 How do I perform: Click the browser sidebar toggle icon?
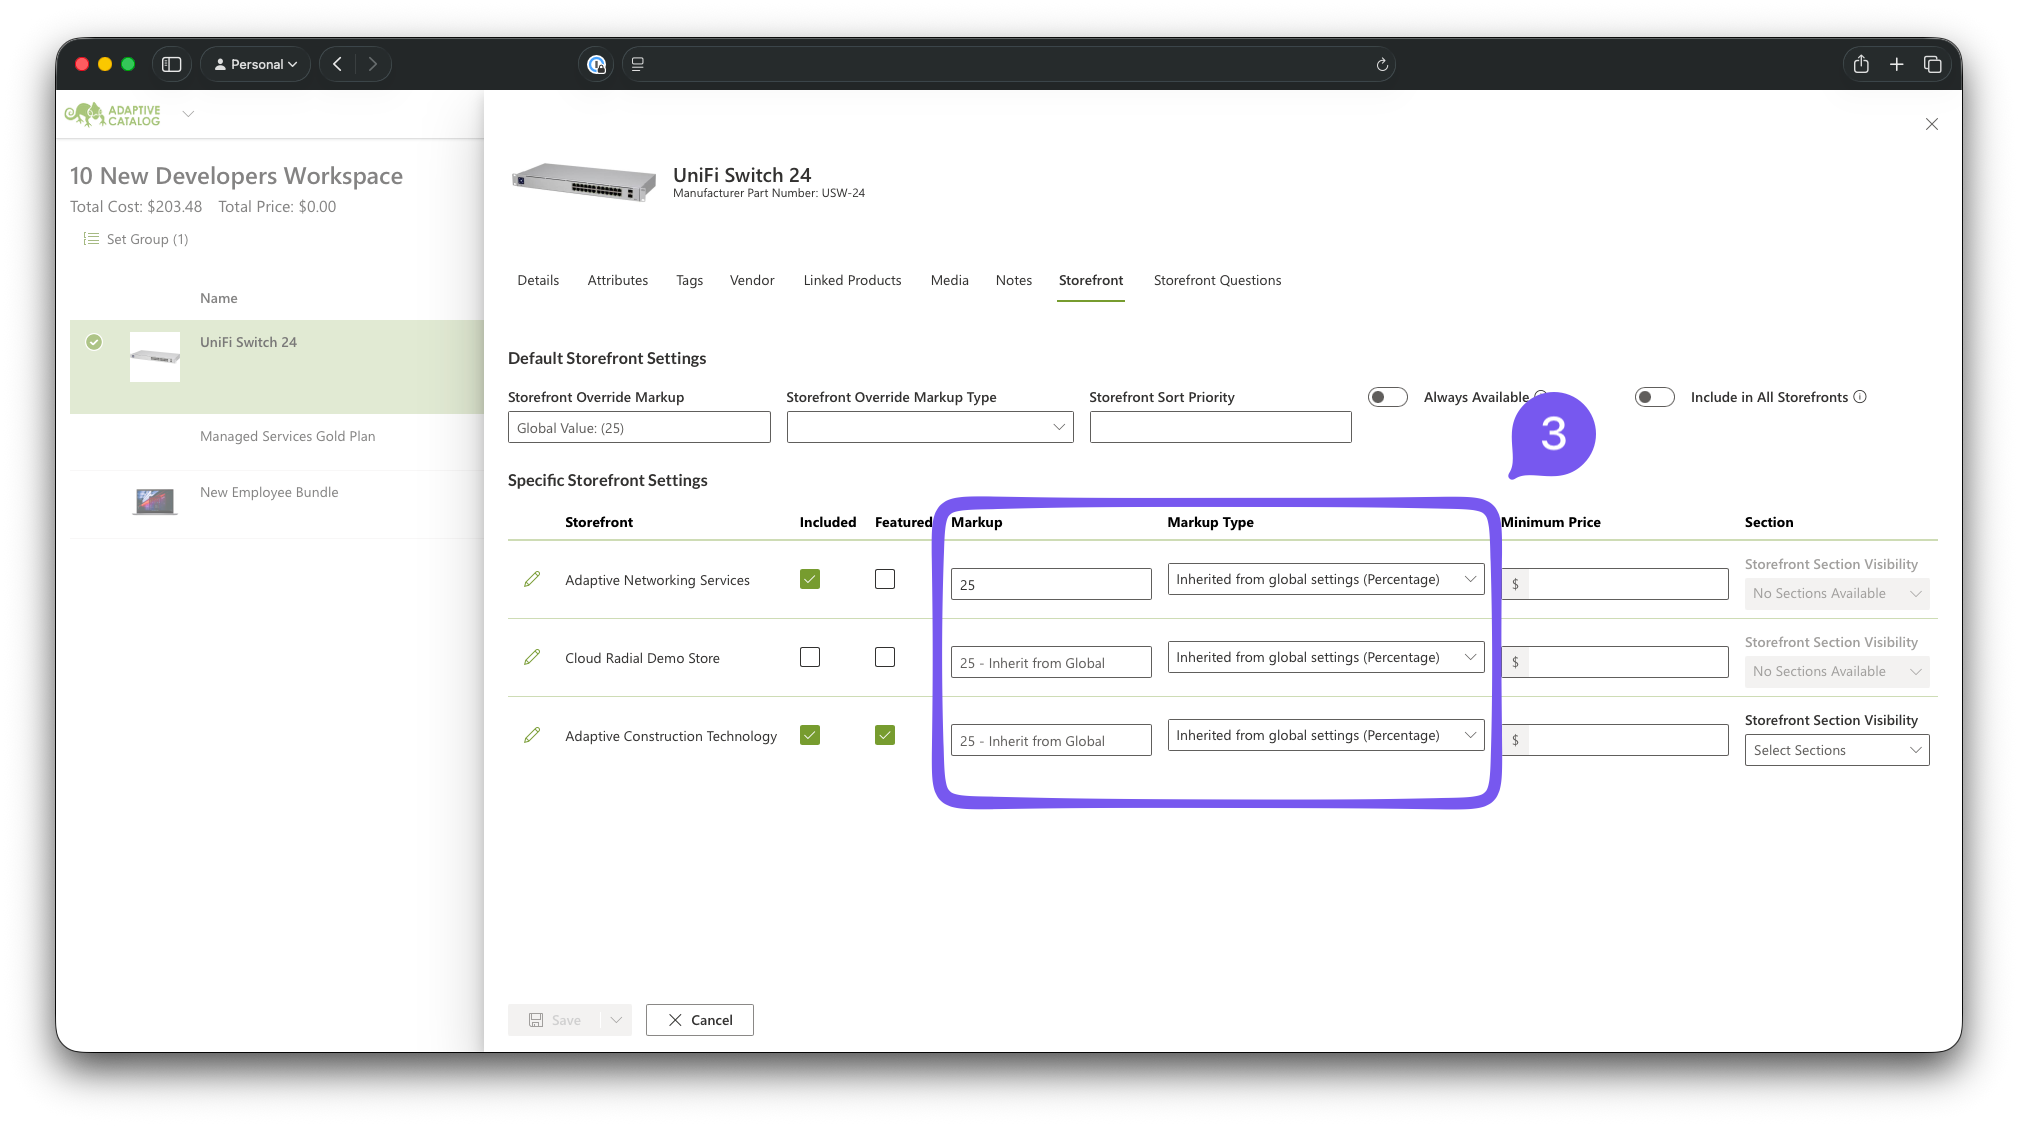(171, 64)
